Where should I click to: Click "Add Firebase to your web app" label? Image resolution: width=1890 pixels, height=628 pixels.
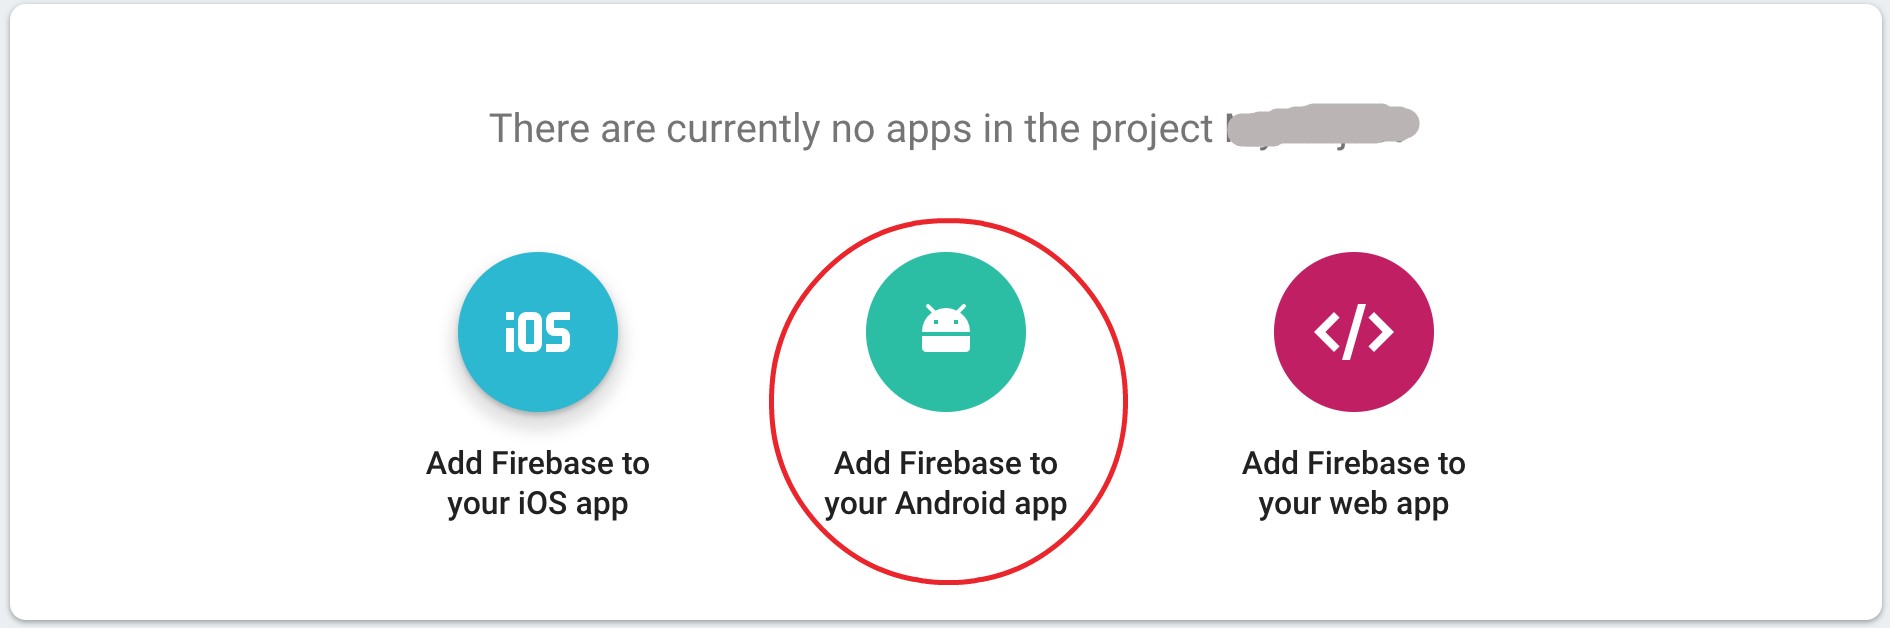(x=1353, y=483)
